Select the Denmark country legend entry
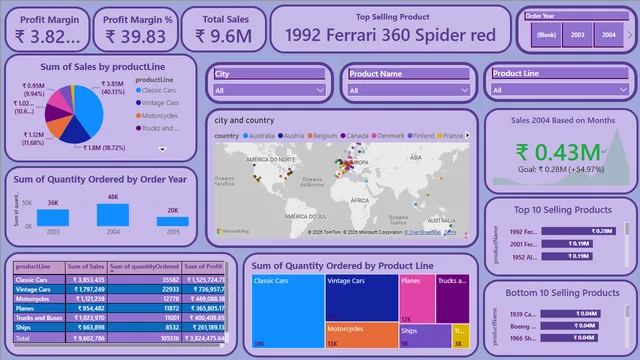640x360 pixels. pyautogui.click(x=388, y=136)
